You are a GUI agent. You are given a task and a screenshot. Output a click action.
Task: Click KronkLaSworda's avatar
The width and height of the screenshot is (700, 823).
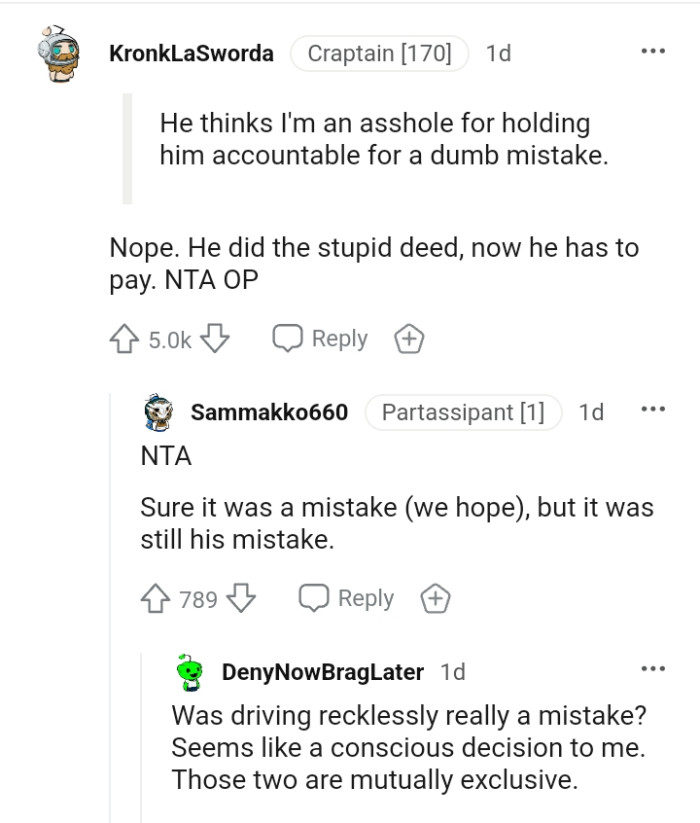tap(58, 53)
